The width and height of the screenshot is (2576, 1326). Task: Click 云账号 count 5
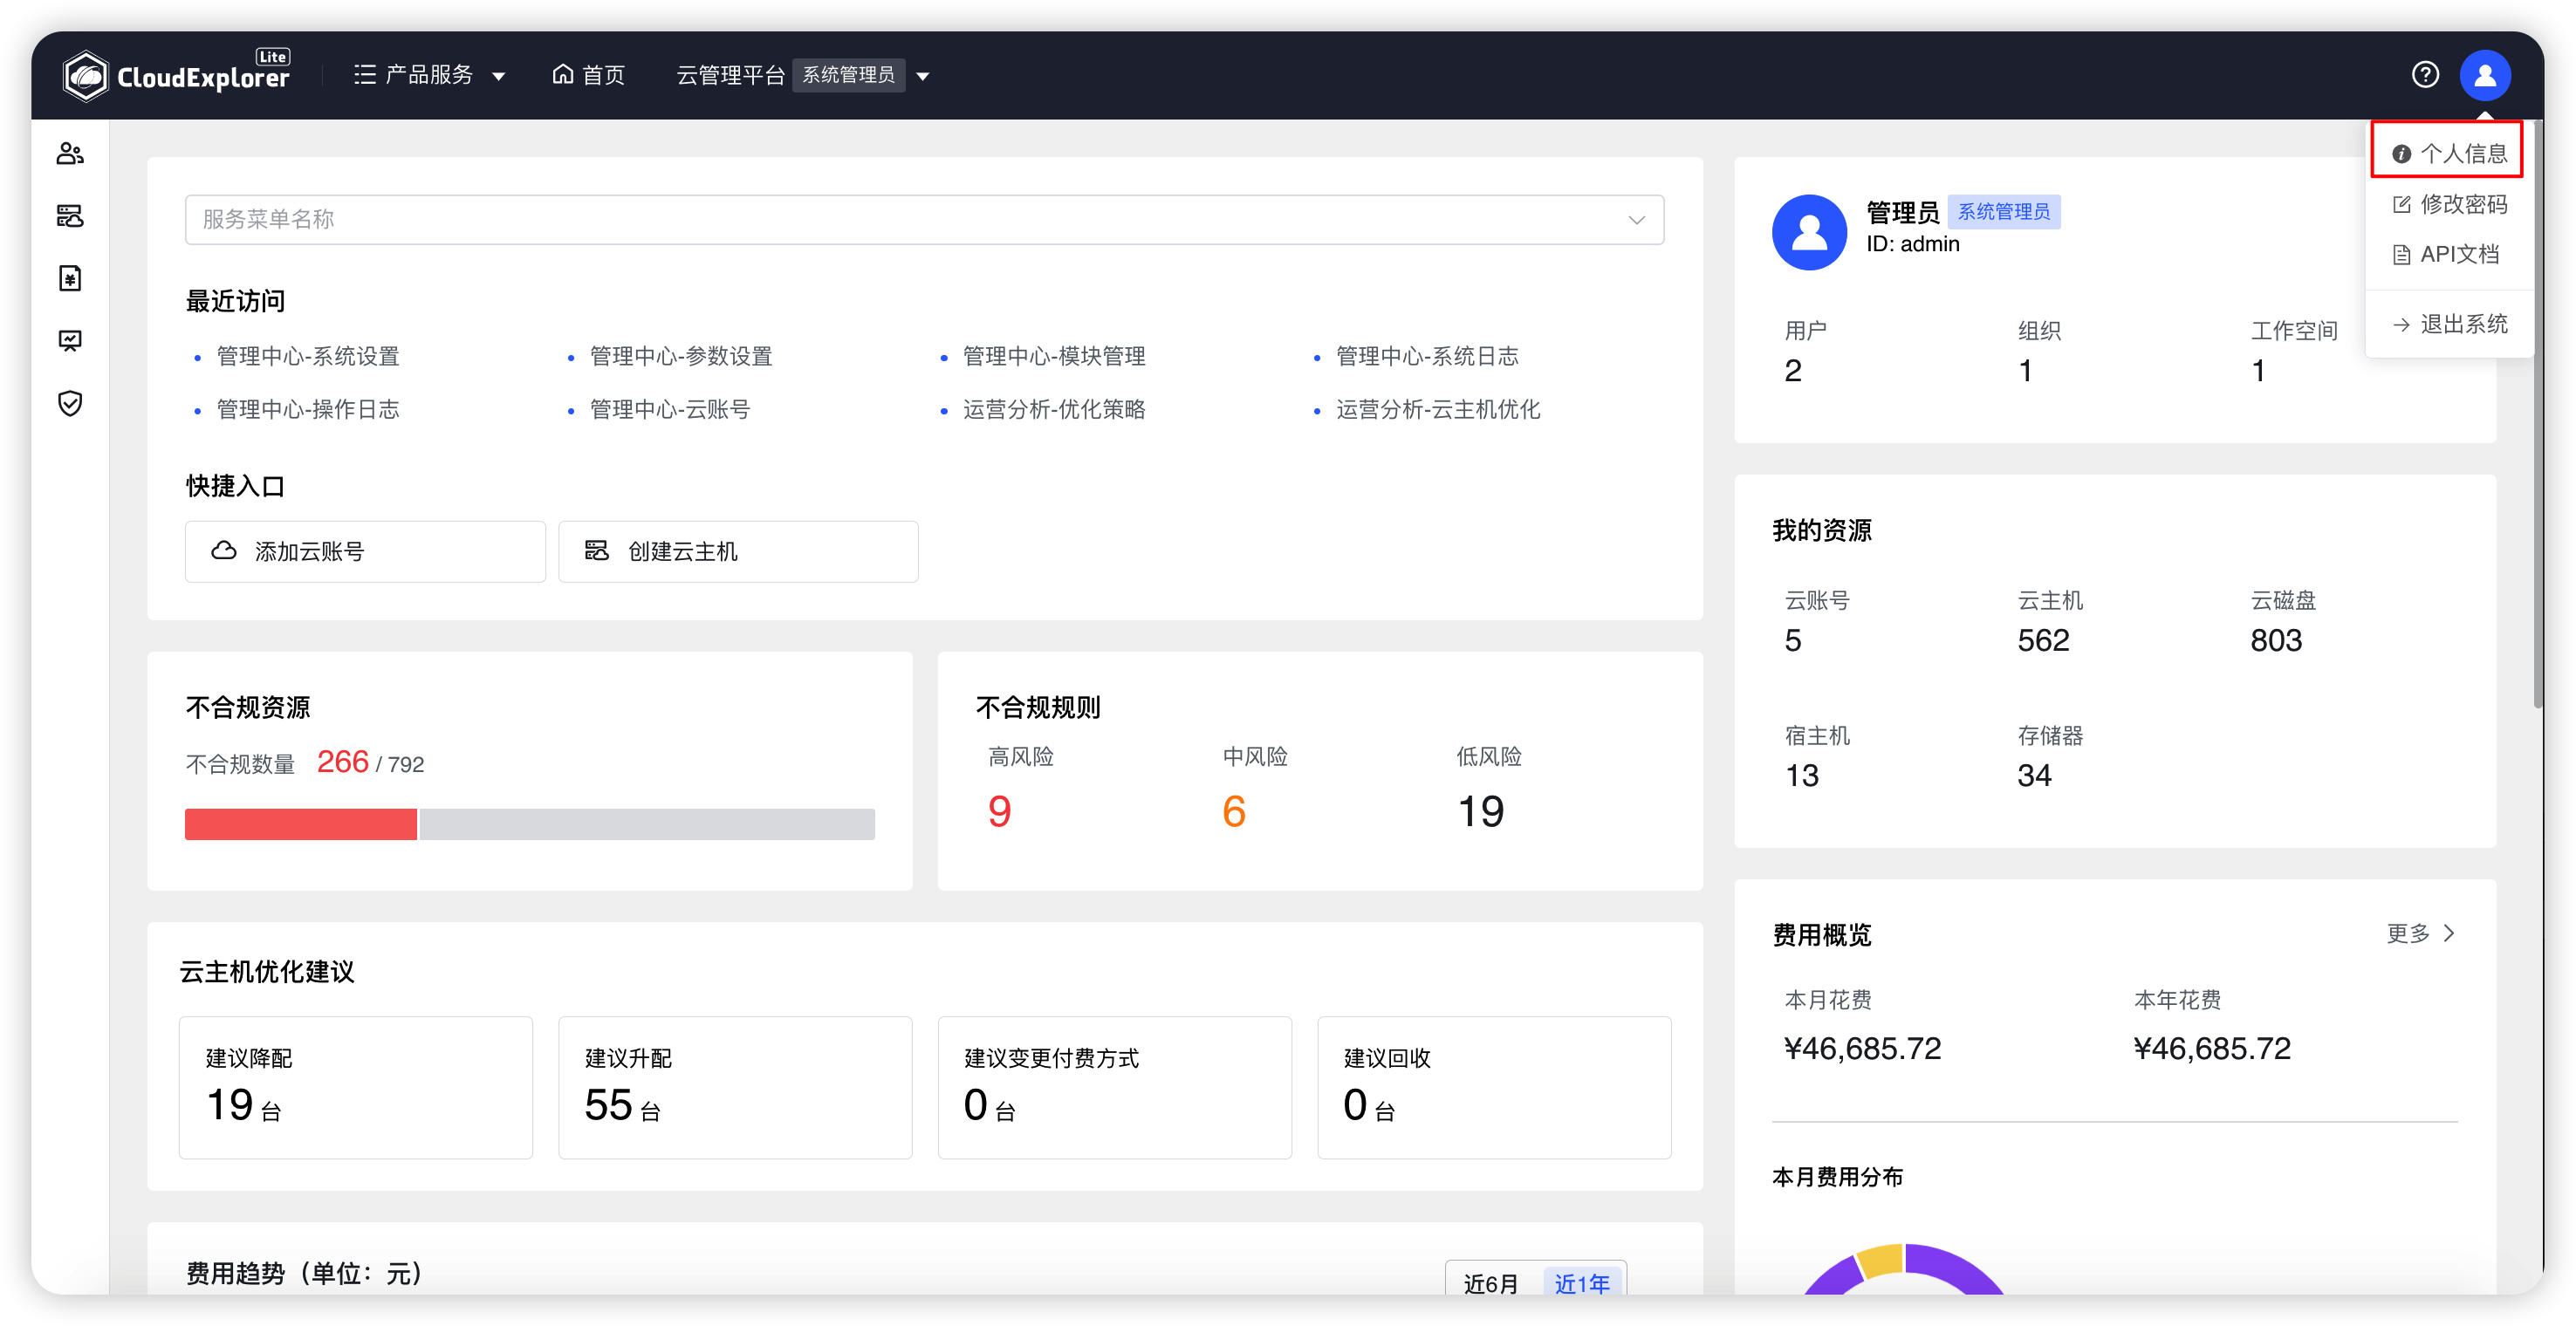(1793, 640)
